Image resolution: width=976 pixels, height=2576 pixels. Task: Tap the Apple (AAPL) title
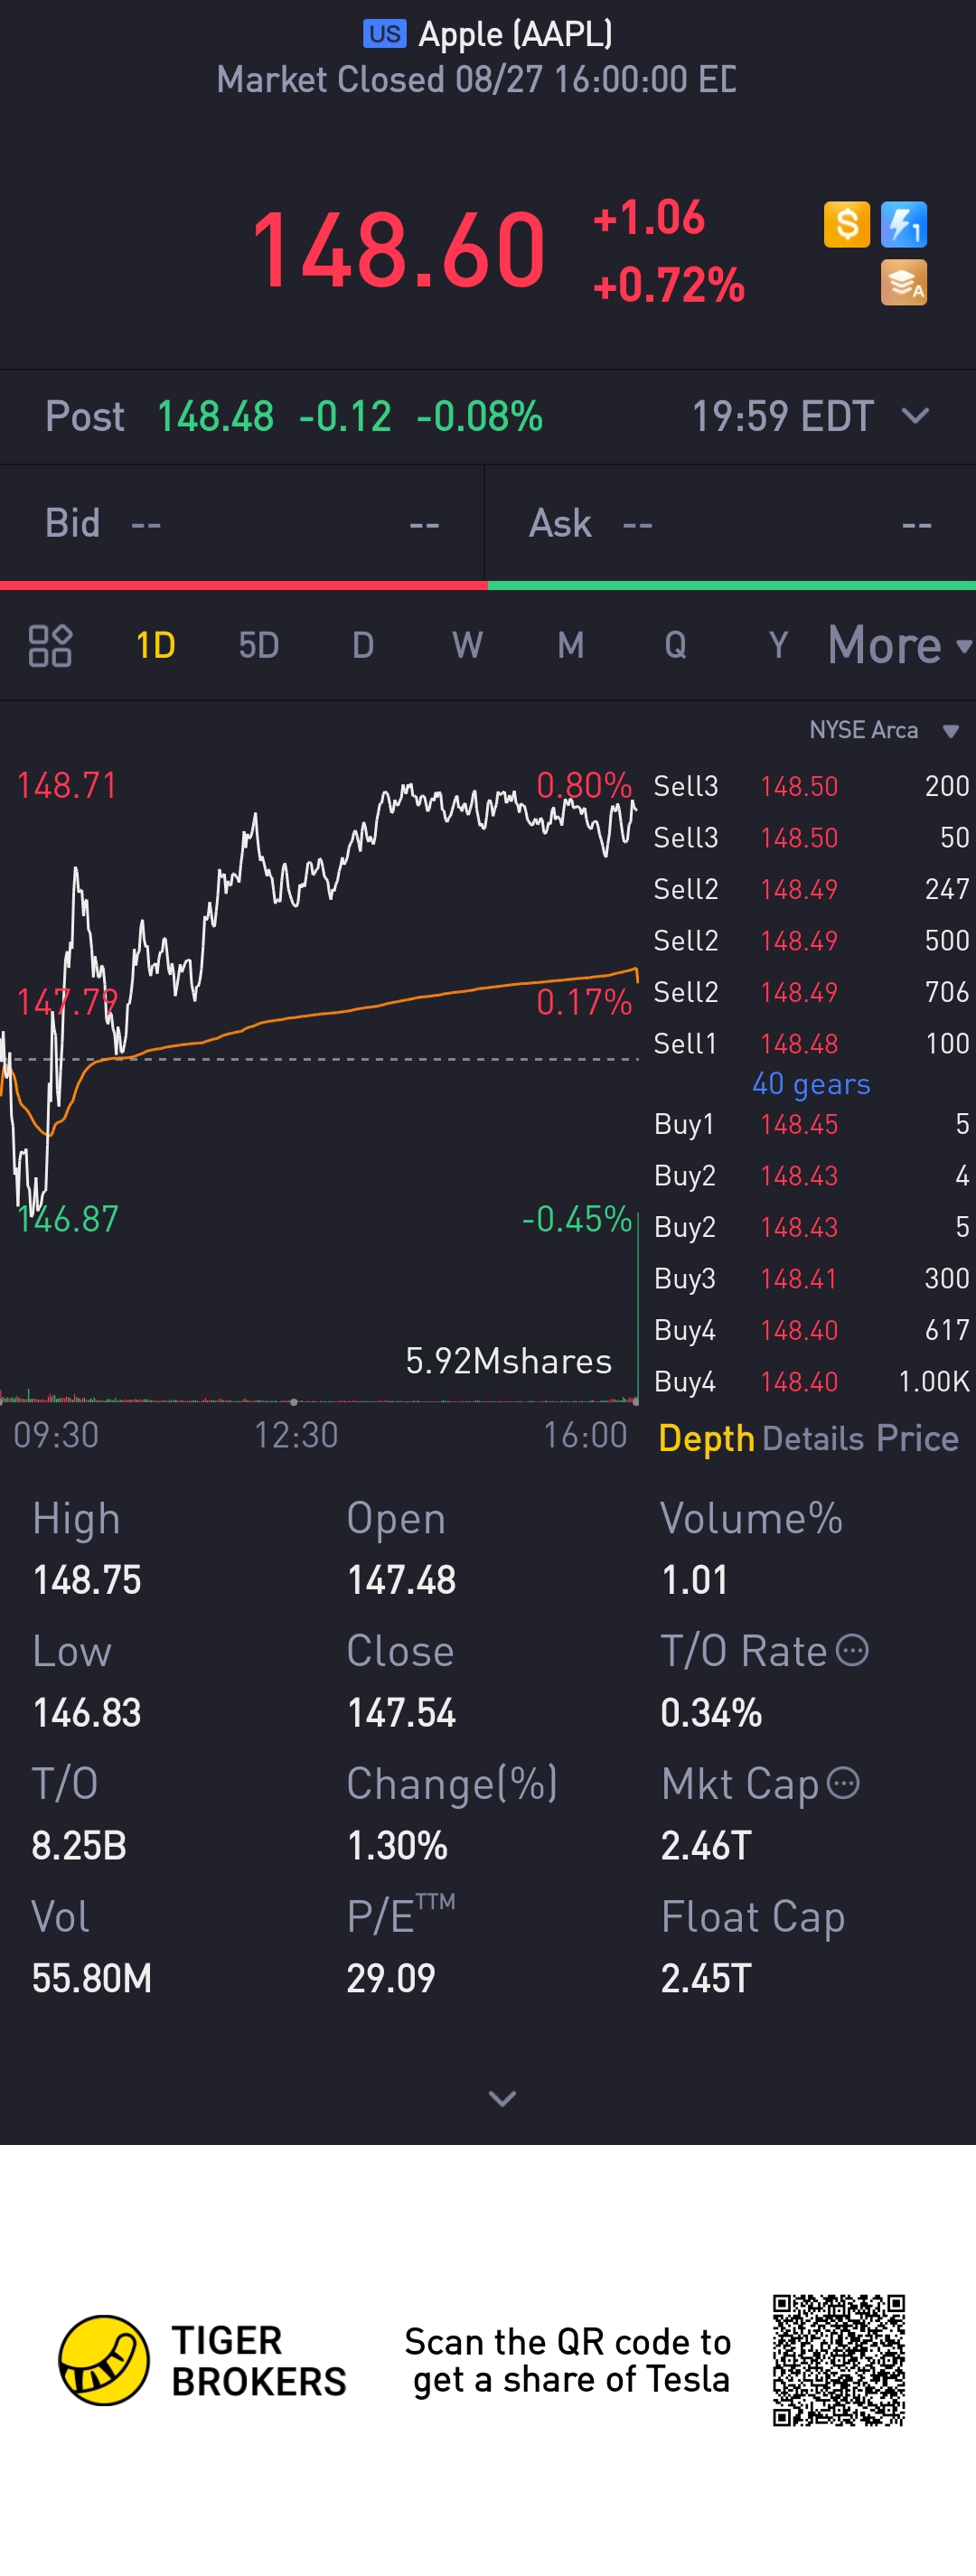[x=515, y=34]
